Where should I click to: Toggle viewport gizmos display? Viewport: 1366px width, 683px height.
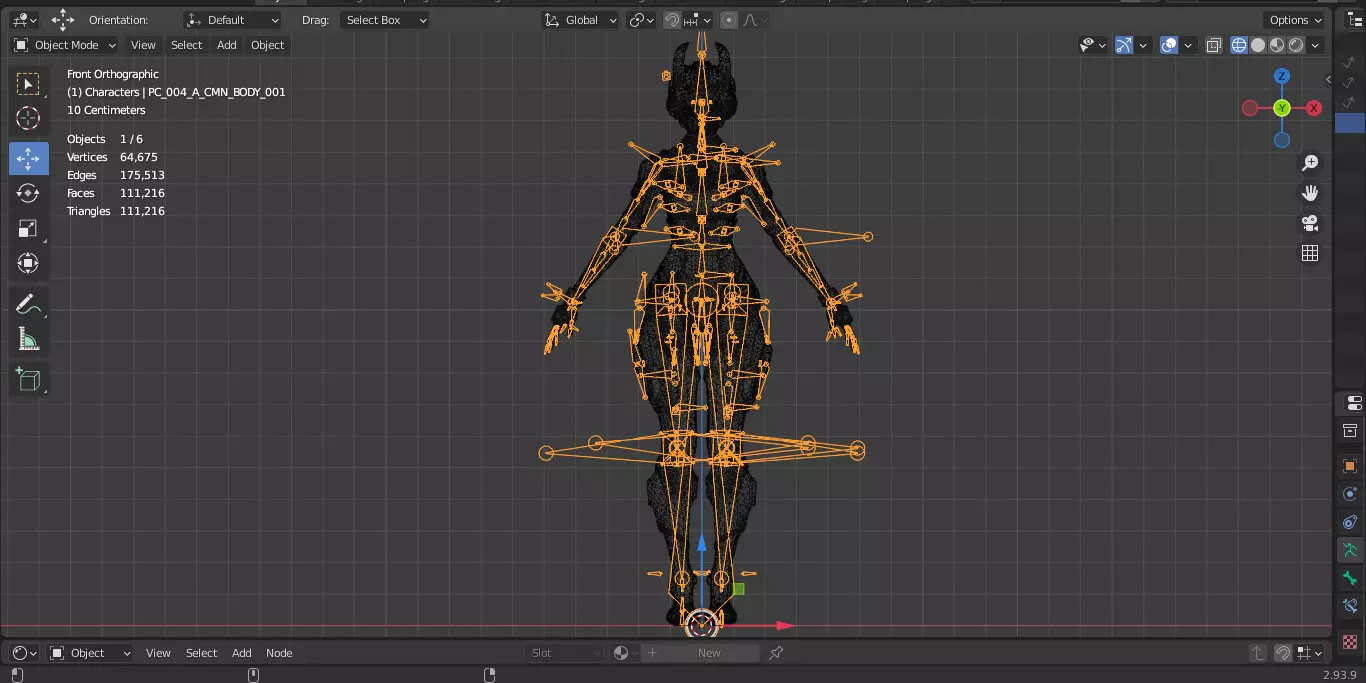coord(1124,45)
